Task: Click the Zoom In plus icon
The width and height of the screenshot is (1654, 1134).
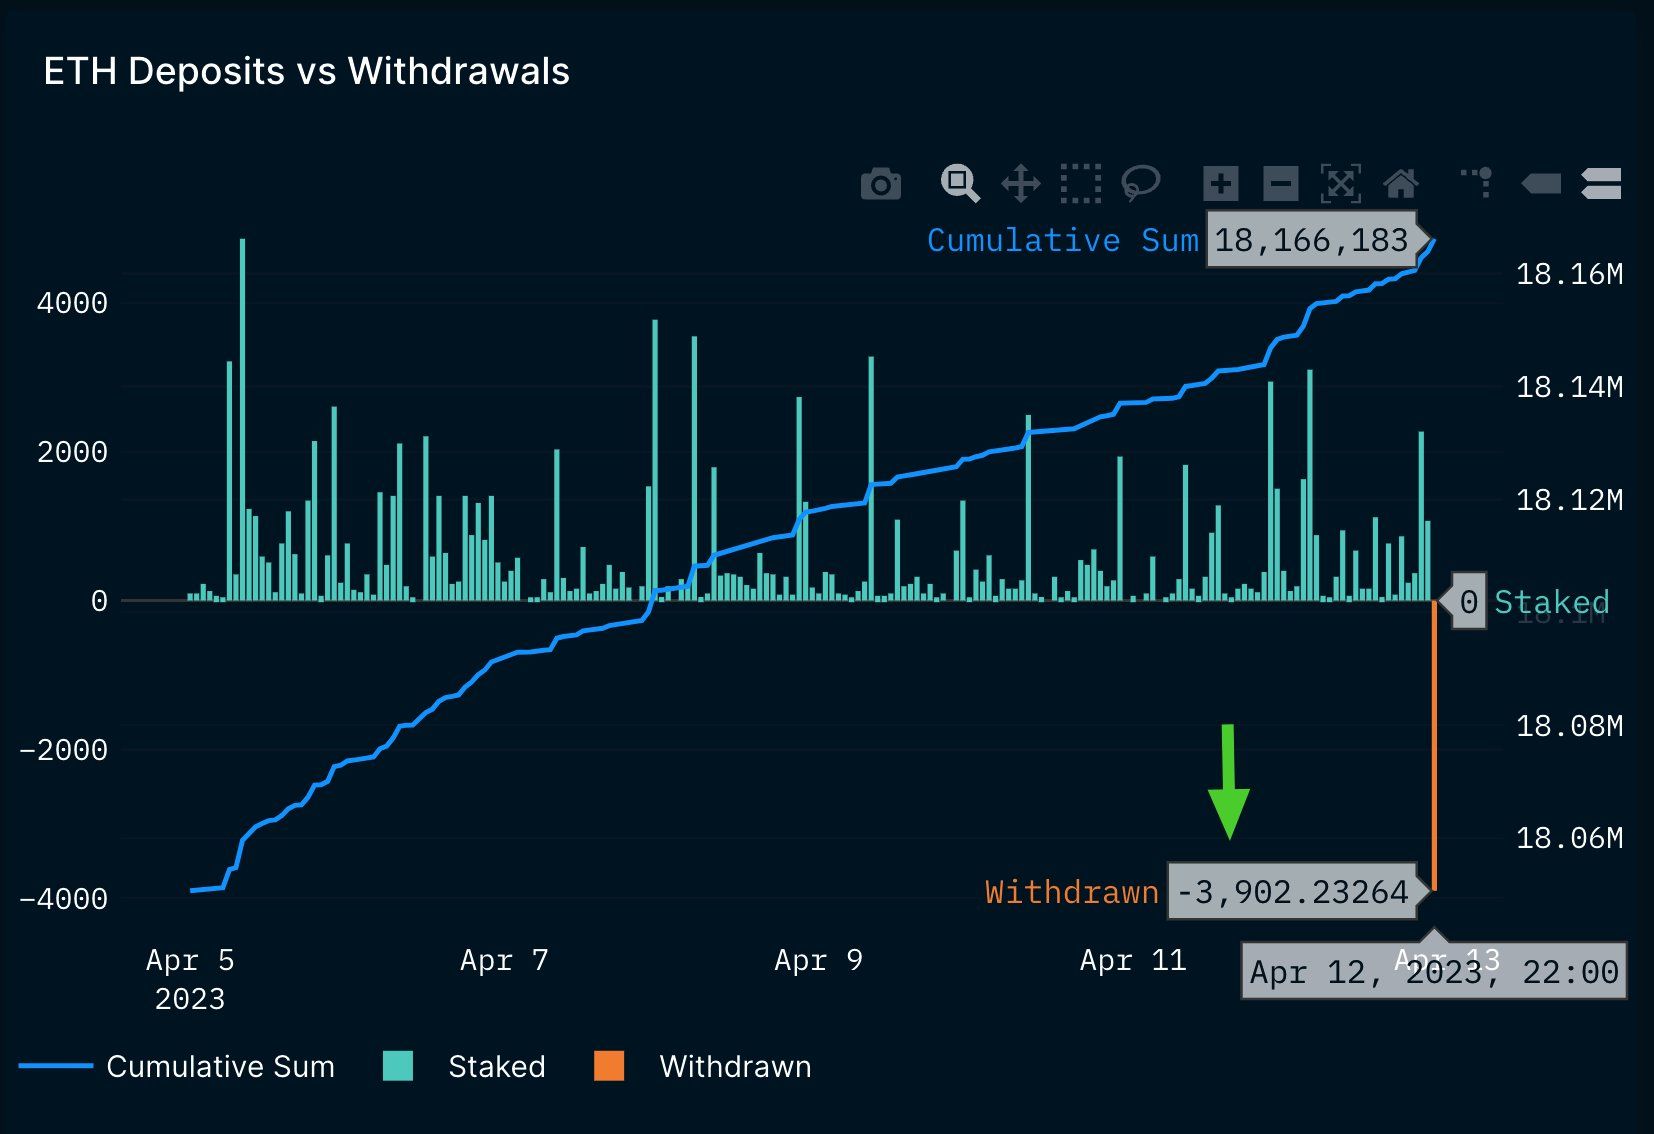Action: tap(1221, 184)
